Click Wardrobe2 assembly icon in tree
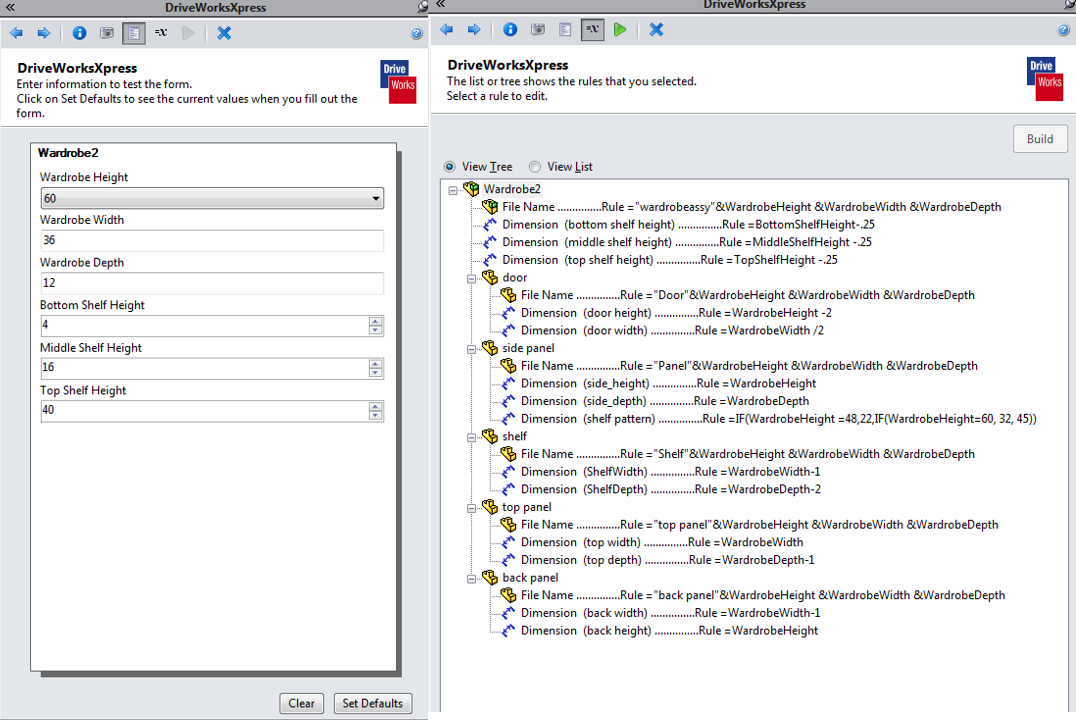Image resolution: width=1076 pixels, height=720 pixels. click(x=471, y=189)
